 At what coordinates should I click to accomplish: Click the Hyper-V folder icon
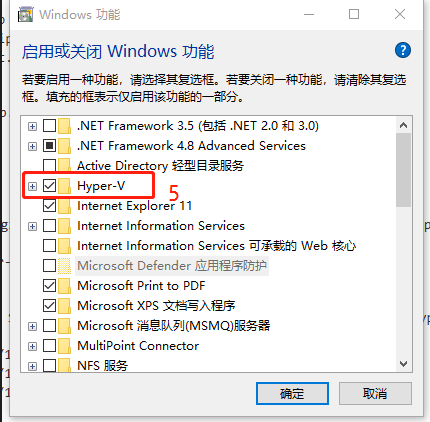tap(64, 186)
